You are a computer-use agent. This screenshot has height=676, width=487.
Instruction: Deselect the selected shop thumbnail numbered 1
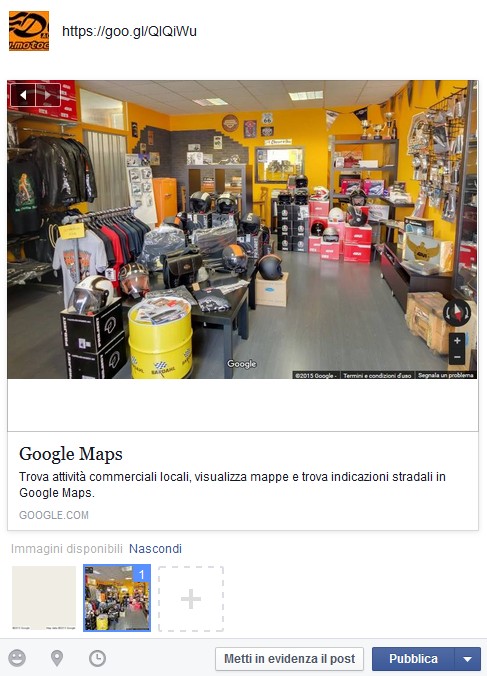[117, 598]
